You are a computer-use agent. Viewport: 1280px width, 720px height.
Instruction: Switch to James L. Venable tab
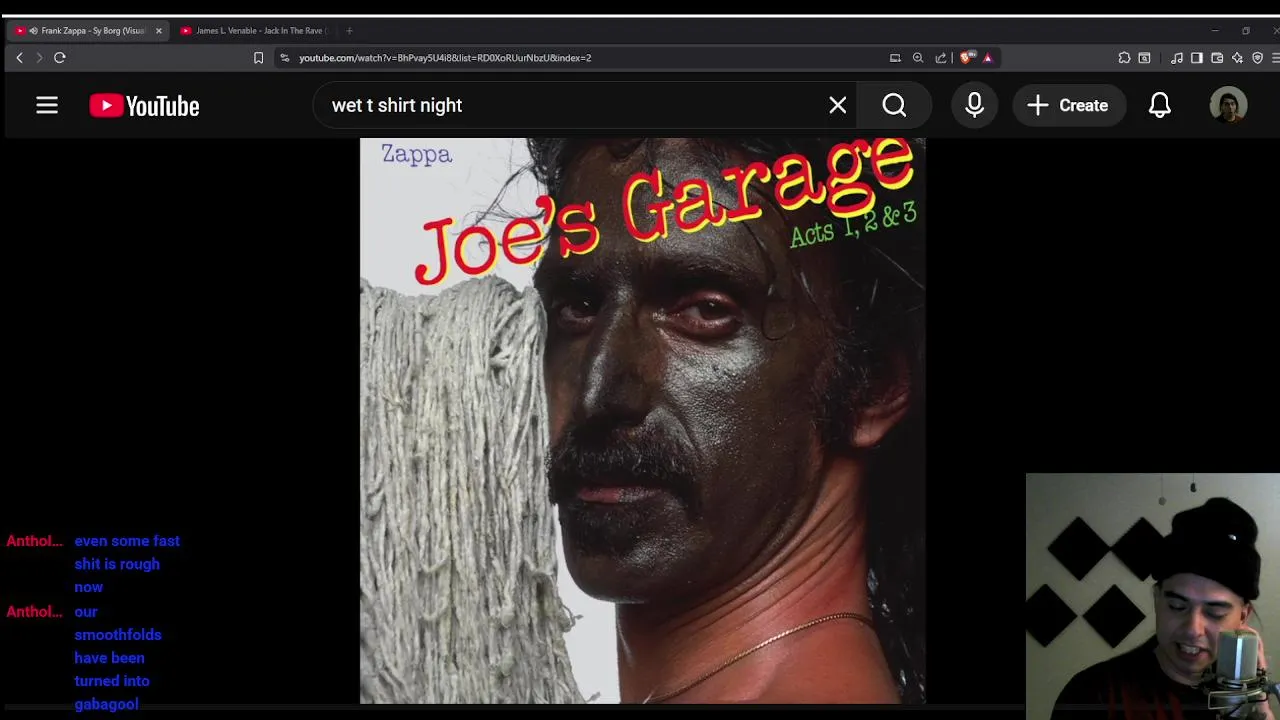pyautogui.click(x=255, y=31)
